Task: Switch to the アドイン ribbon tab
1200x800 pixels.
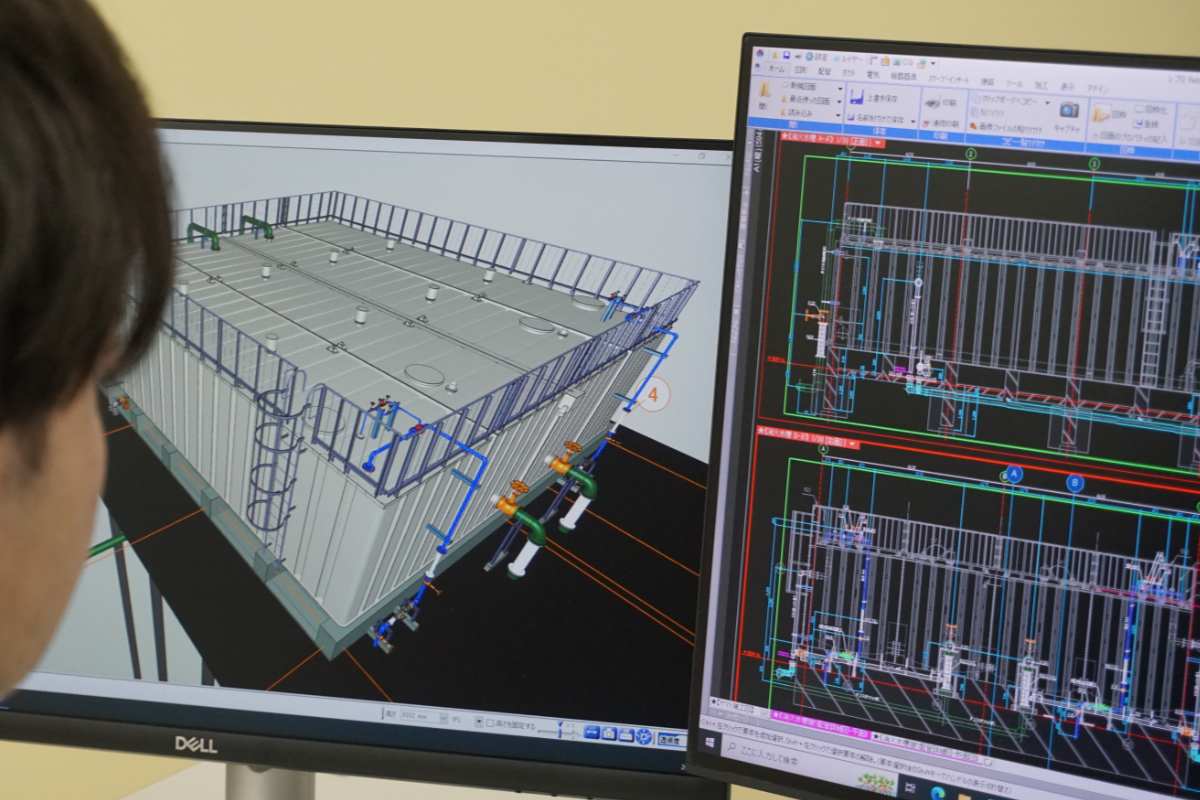Action: click(x=1097, y=89)
